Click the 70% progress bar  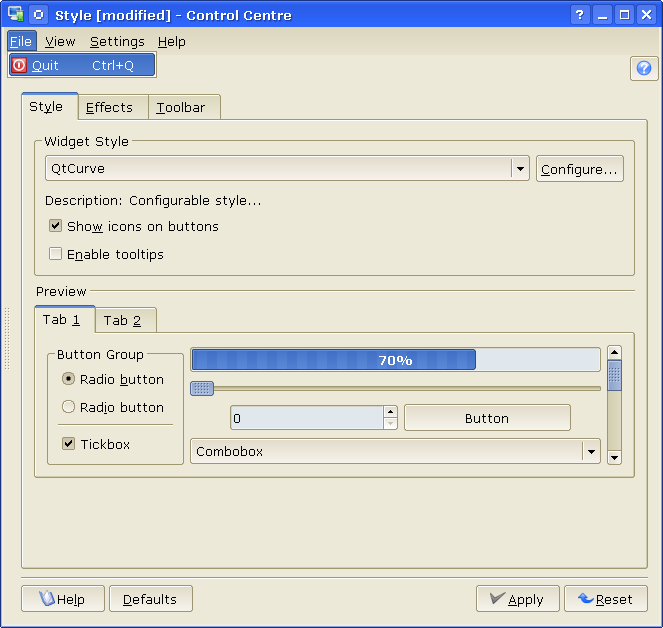point(395,359)
